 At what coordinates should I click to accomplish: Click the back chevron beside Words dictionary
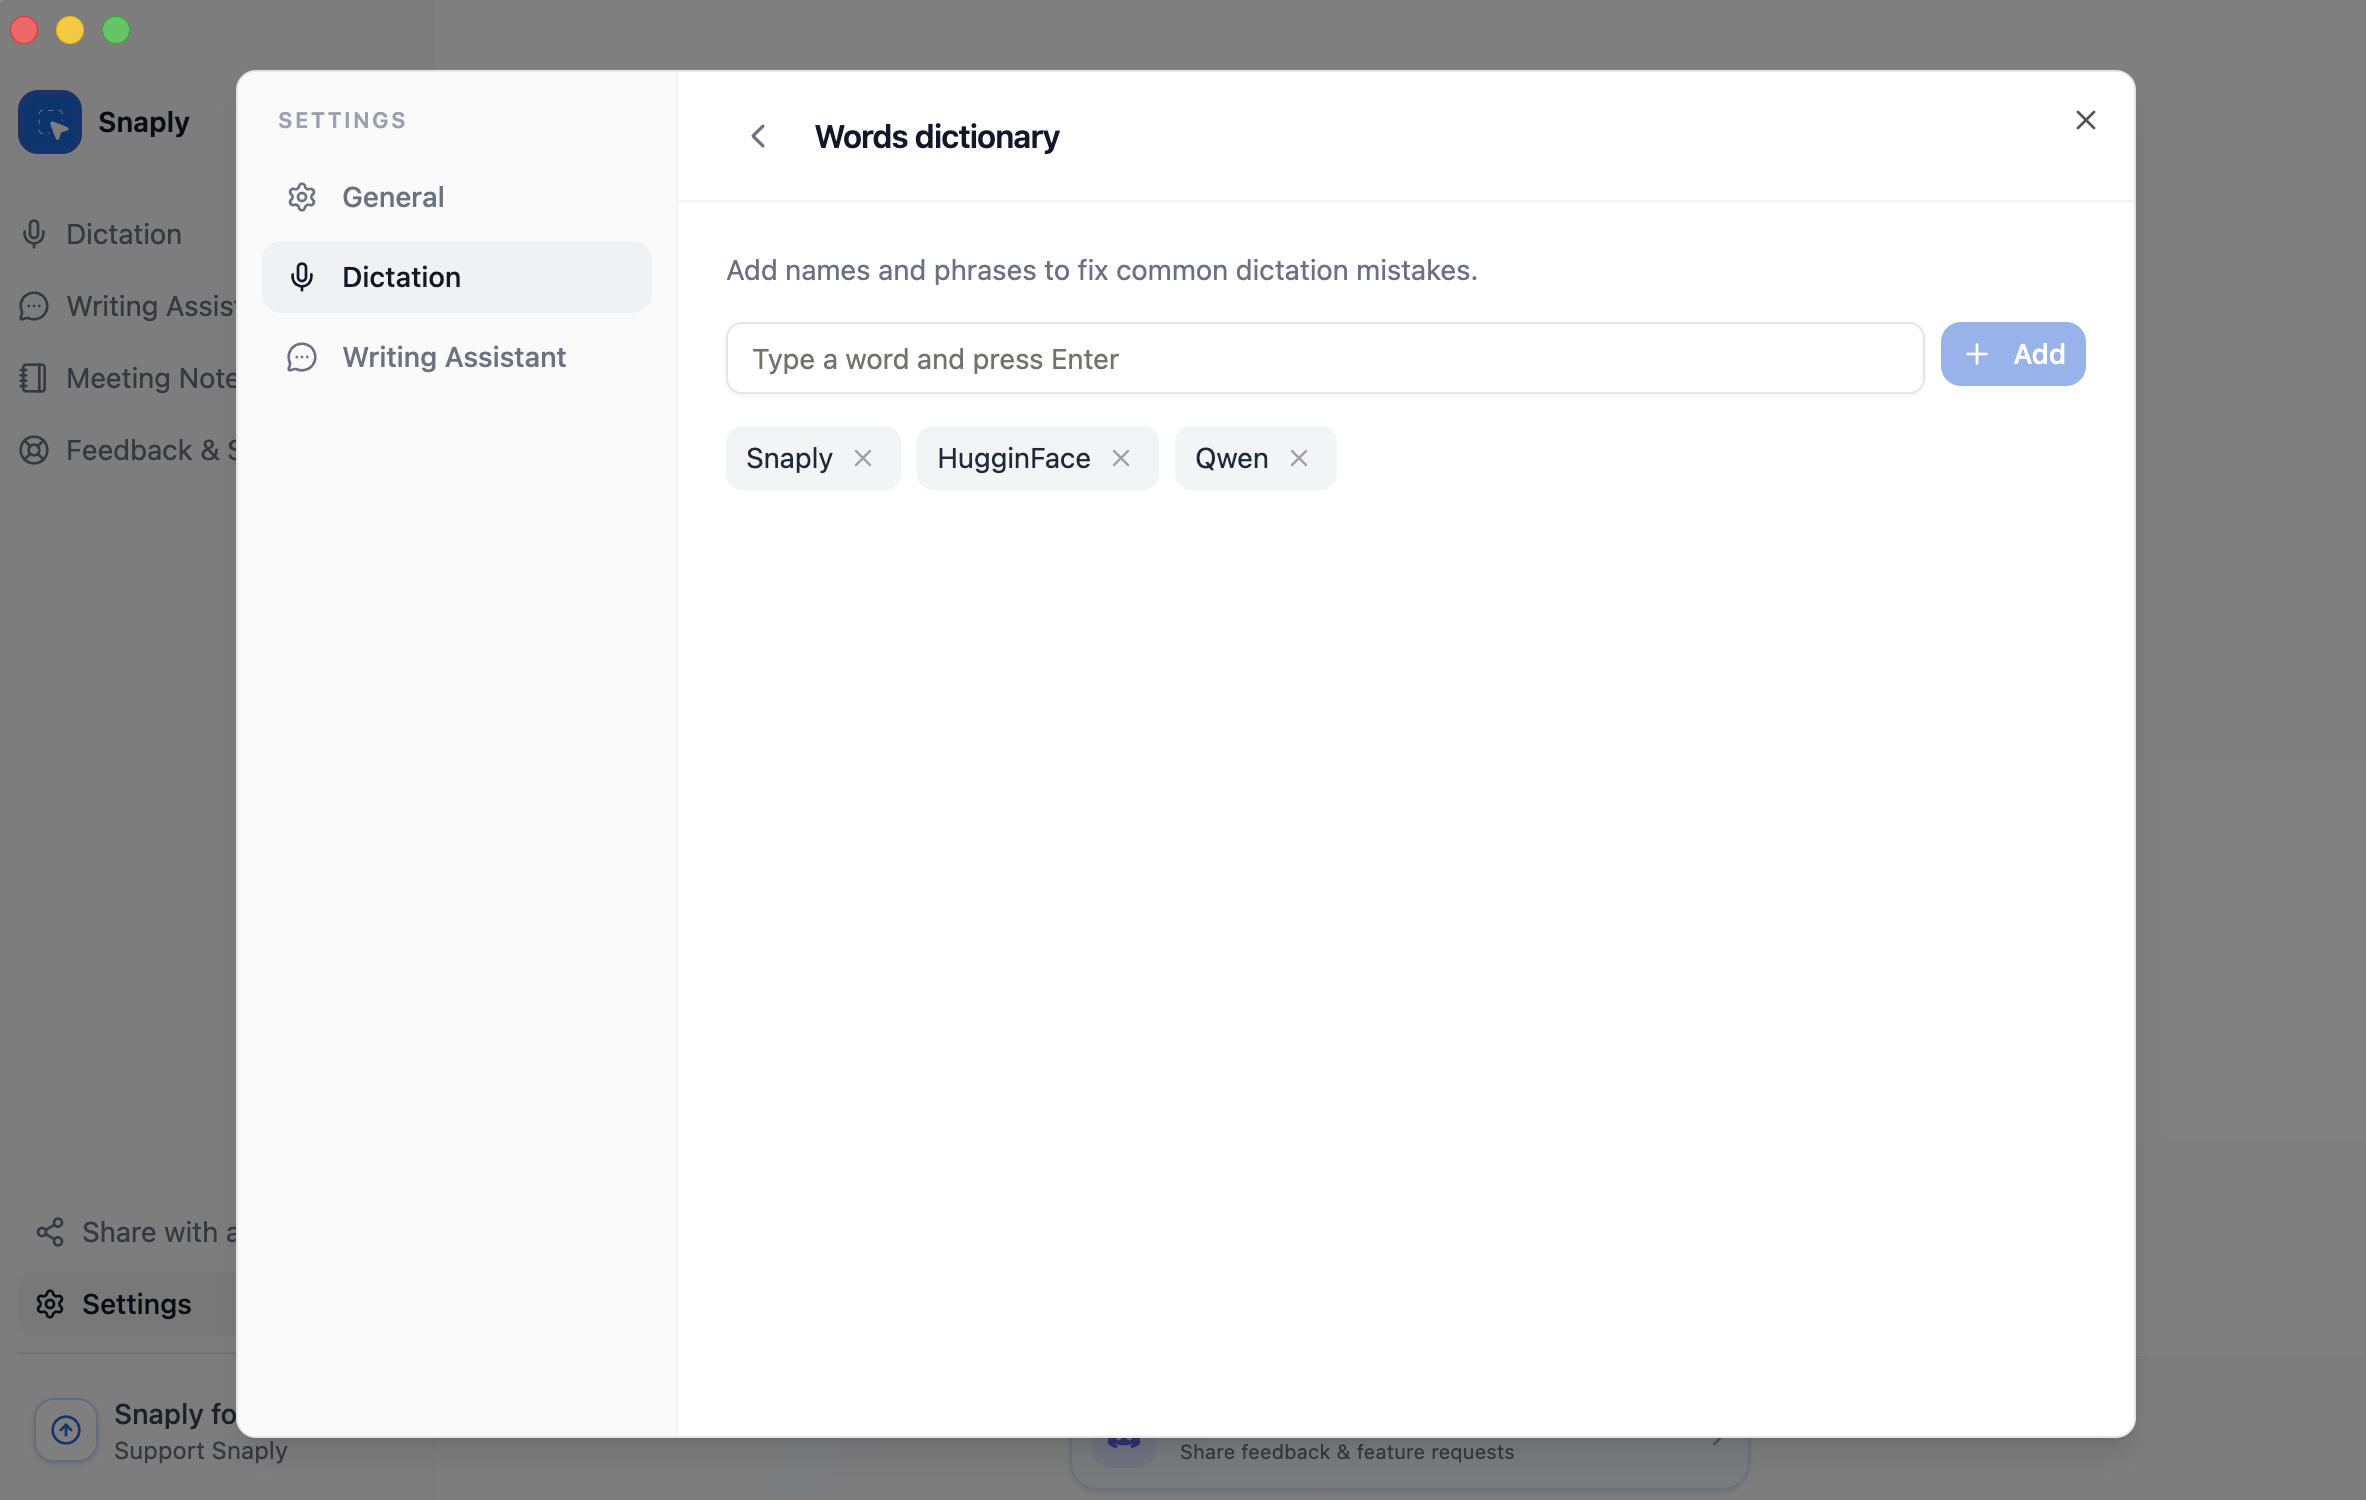coord(758,136)
